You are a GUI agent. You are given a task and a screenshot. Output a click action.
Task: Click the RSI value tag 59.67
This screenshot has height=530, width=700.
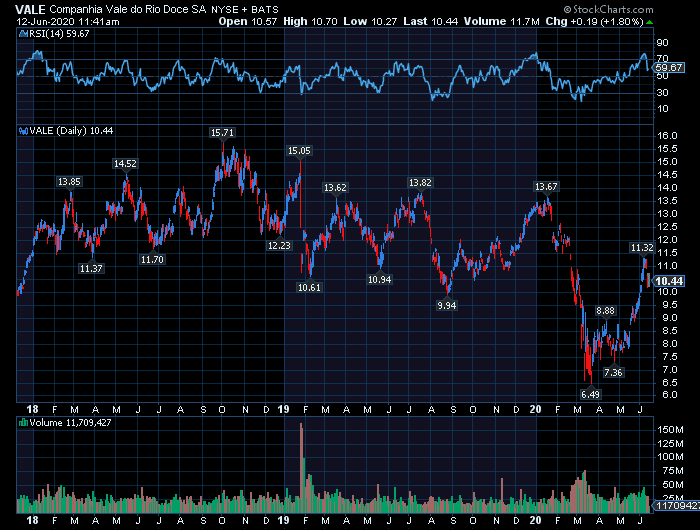[669, 67]
